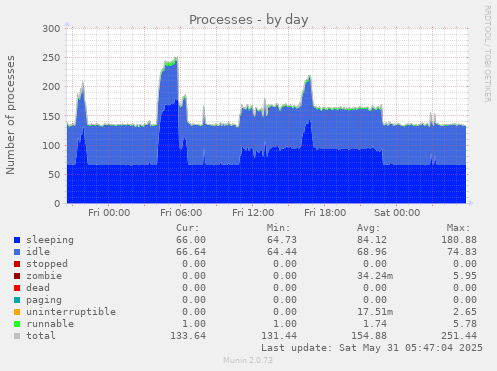
Task: Click the stopped legend color swatch
Action: click(x=17, y=264)
